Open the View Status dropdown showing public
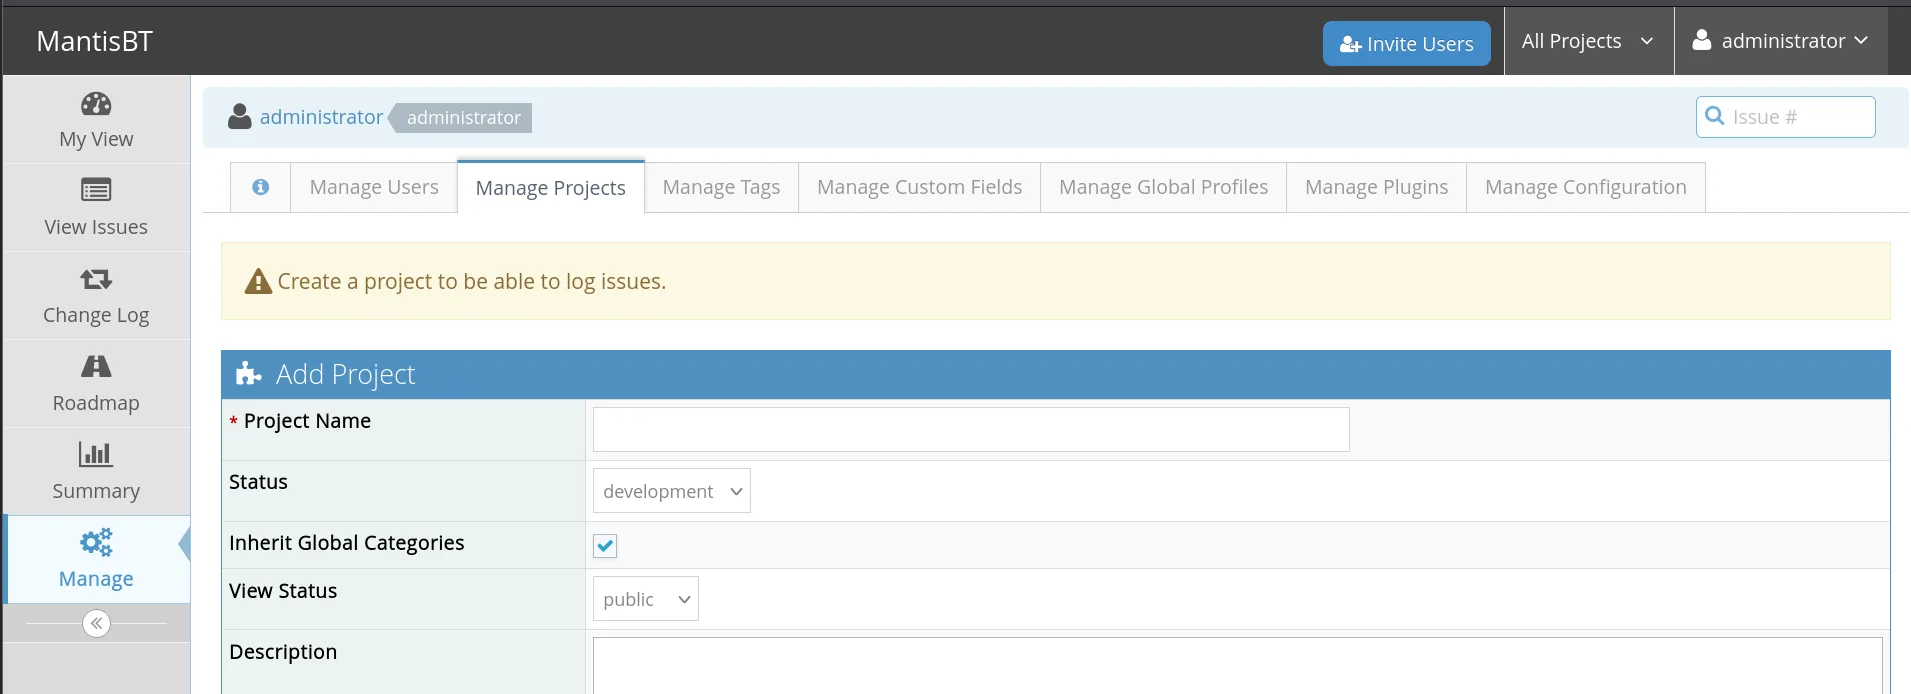 click(646, 599)
